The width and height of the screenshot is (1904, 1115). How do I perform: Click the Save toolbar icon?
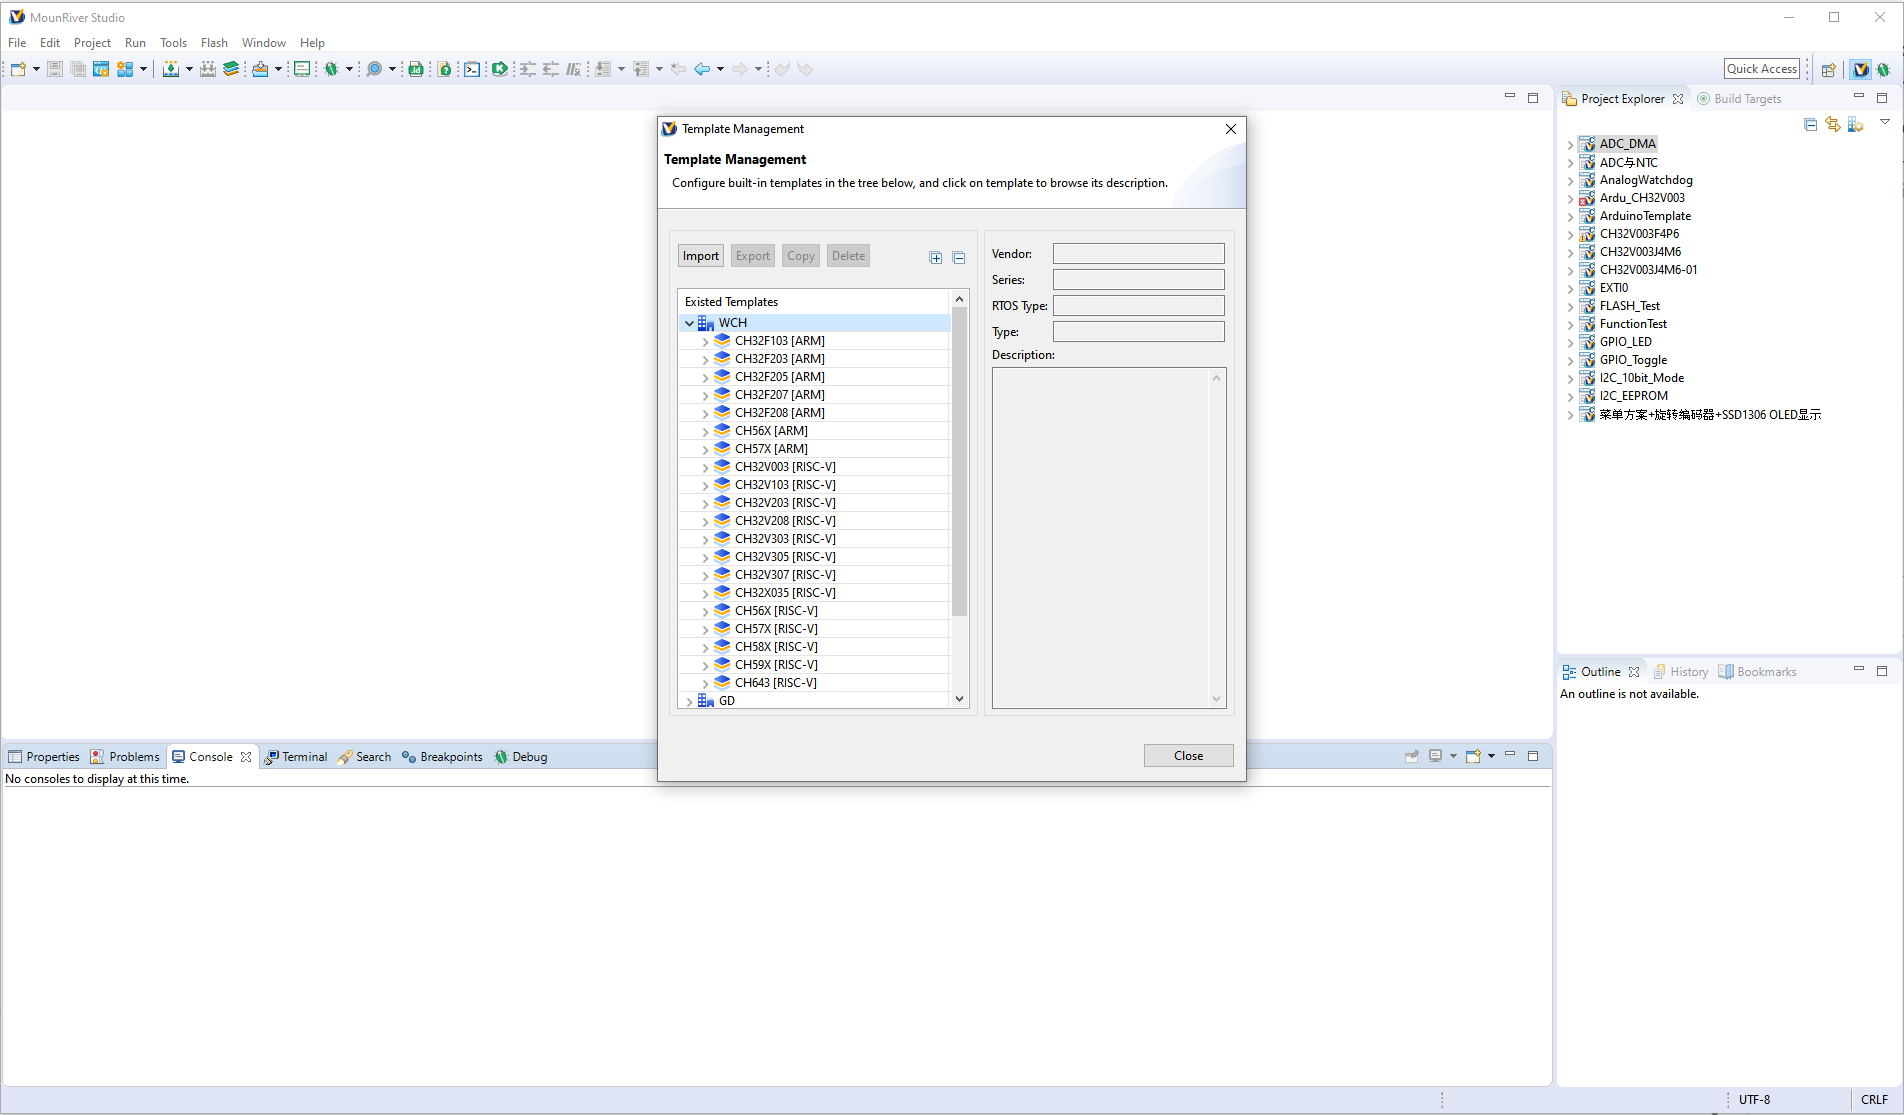pos(55,69)
